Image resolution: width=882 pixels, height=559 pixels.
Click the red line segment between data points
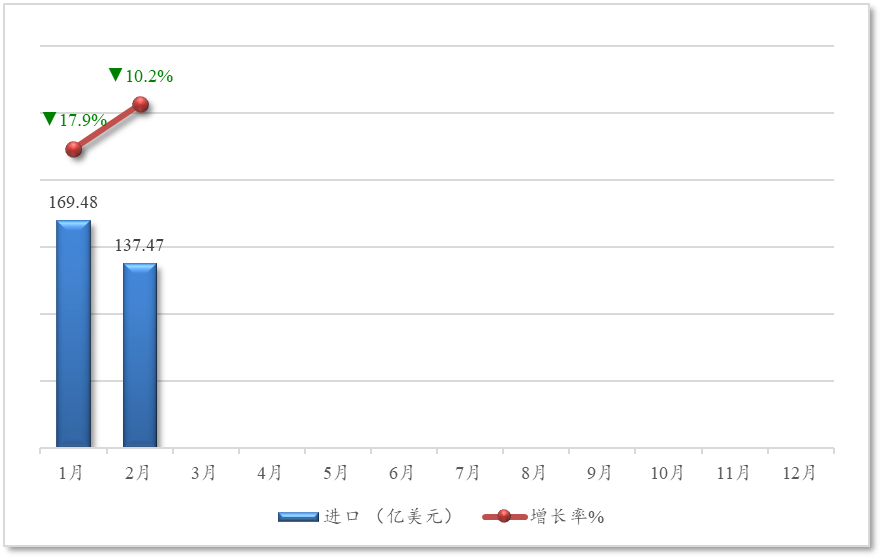point(107,127)
